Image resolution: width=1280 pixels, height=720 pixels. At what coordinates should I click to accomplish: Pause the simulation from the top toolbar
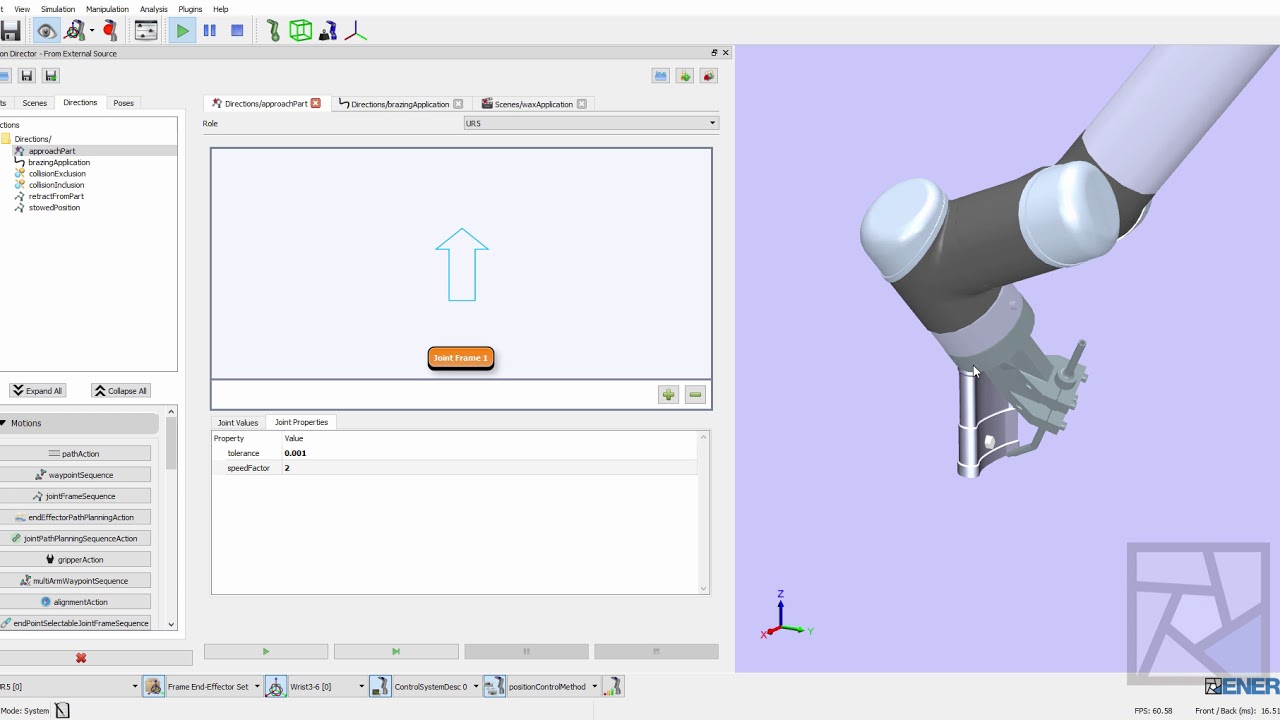[210, 31]
